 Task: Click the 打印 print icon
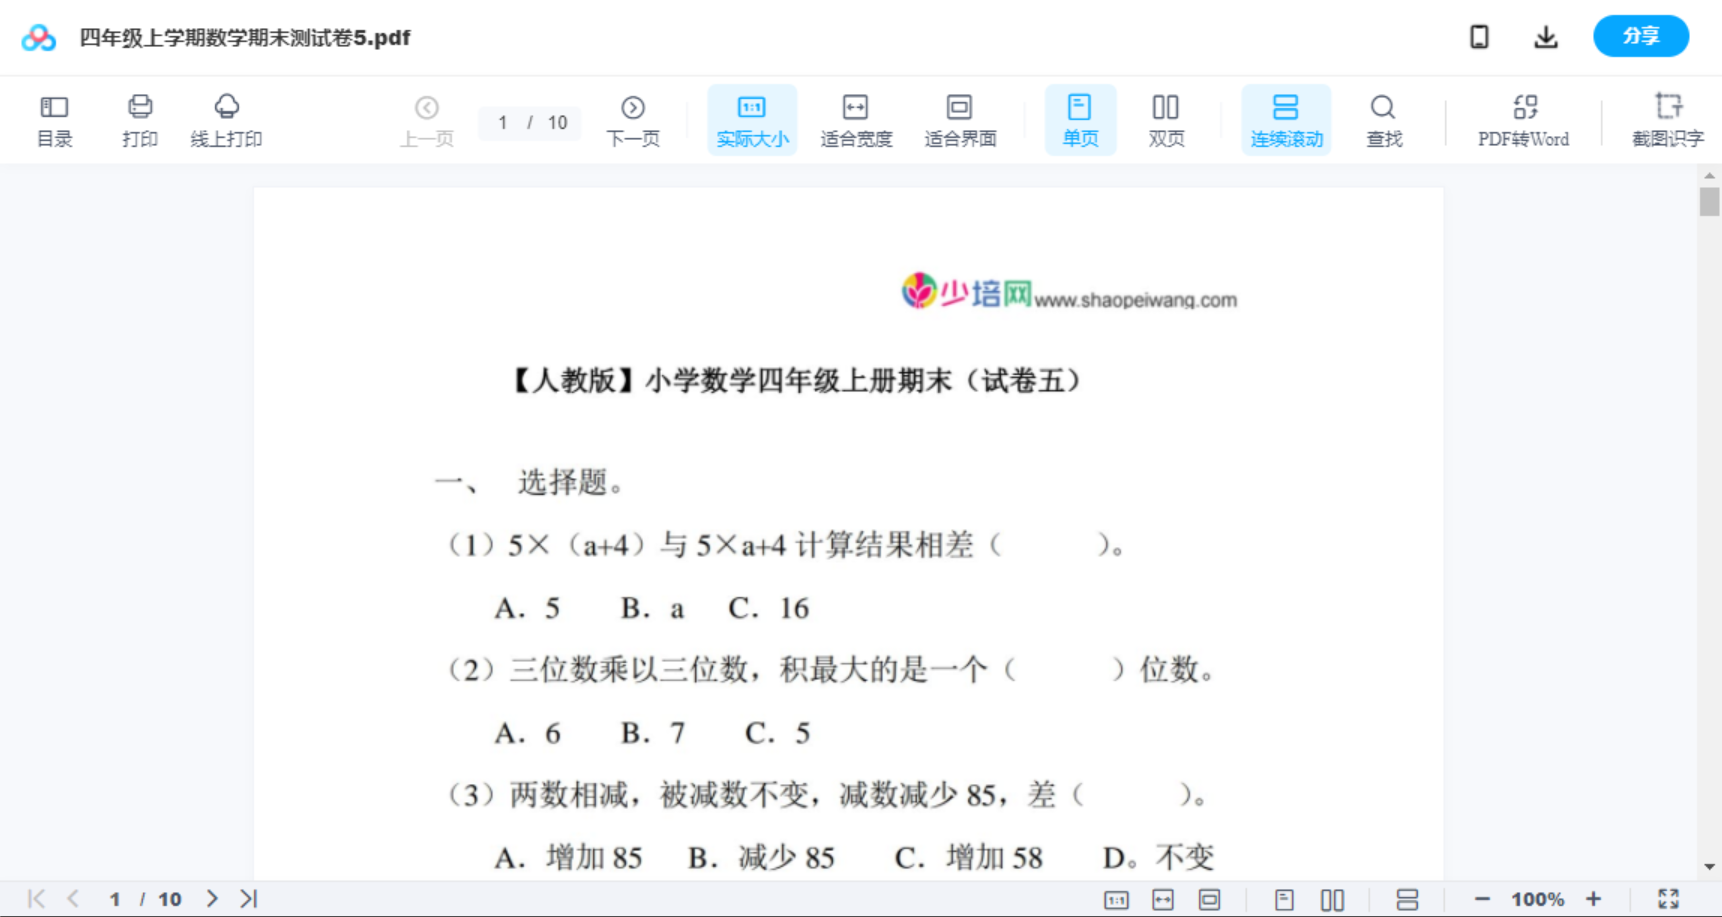point(140,120)
